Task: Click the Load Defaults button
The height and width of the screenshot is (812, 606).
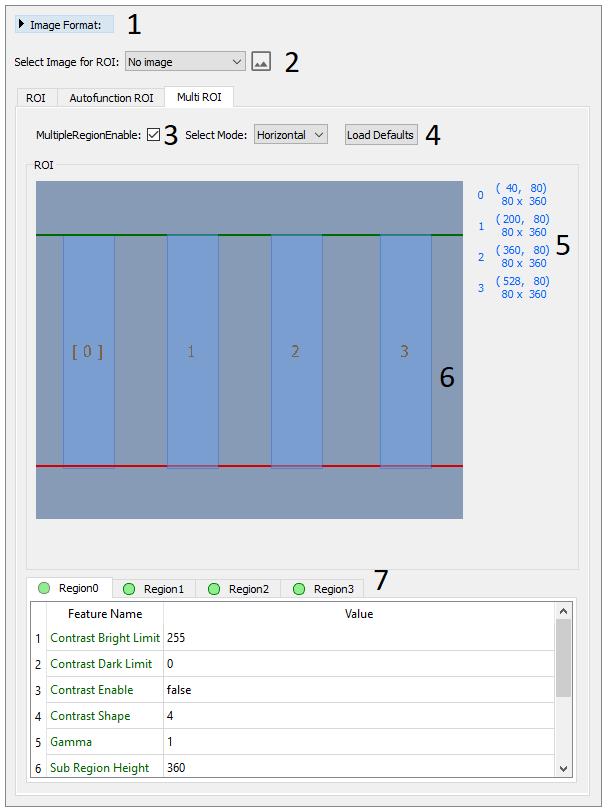Action: pyautogui.click(x=380, y=135)
